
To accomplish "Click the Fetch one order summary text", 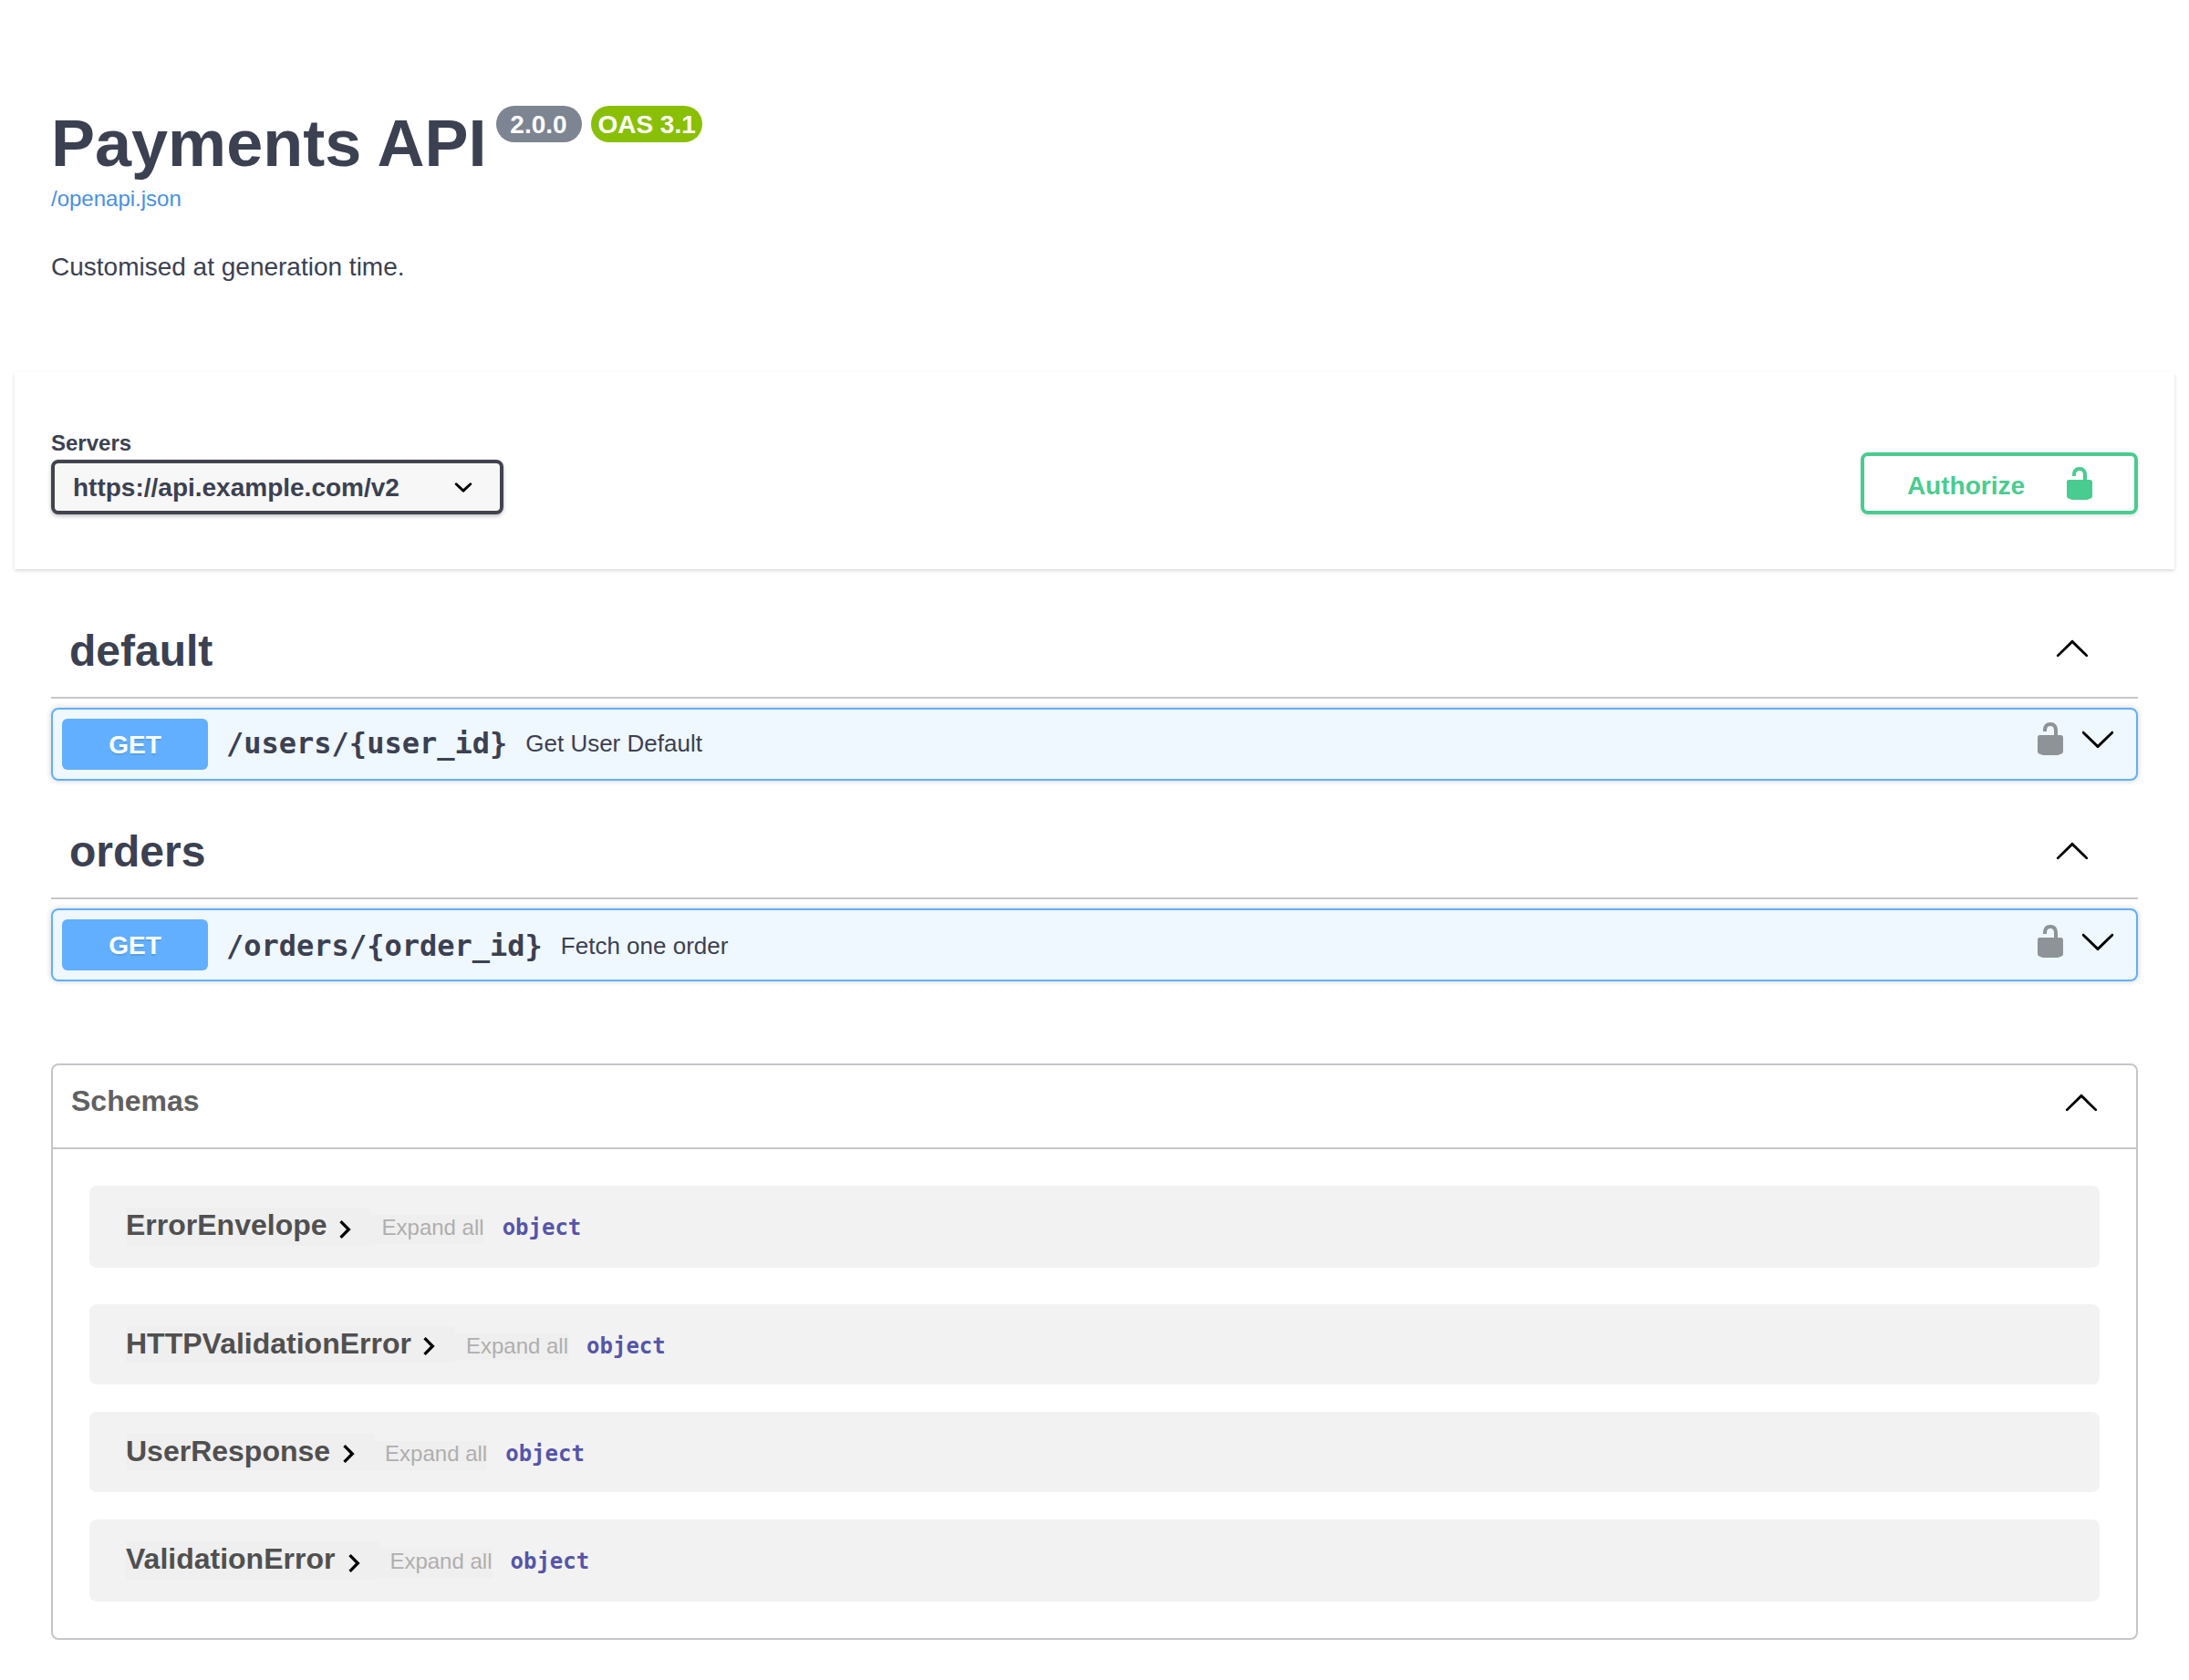I will [644, 946].
